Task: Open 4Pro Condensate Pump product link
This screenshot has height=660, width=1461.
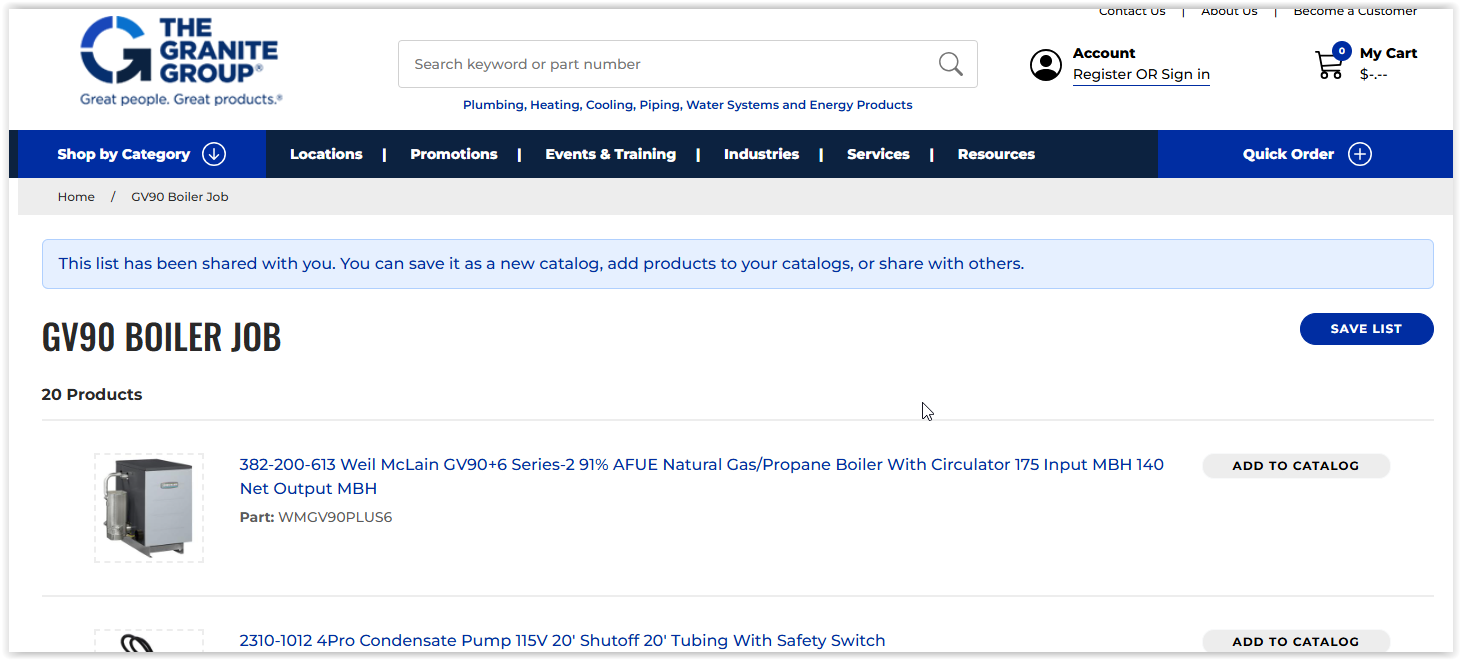Action: point(563,640)
